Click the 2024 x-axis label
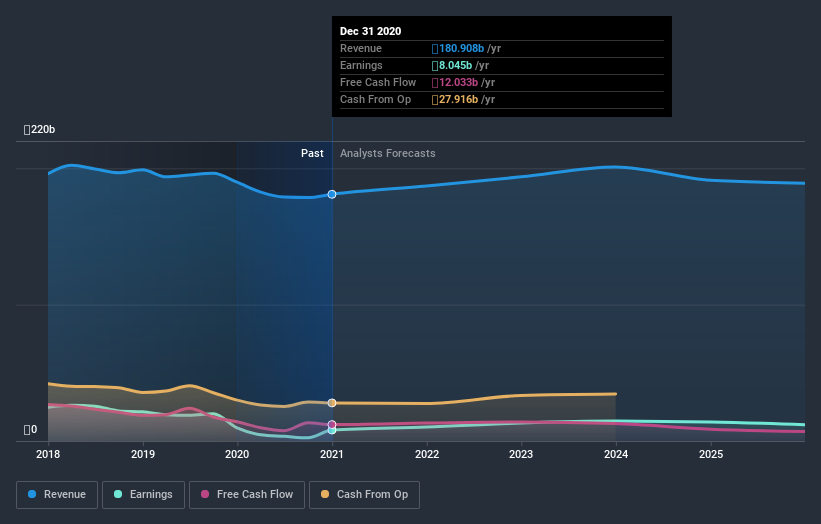This screenshot has width=821, height=524. point(616,454)
